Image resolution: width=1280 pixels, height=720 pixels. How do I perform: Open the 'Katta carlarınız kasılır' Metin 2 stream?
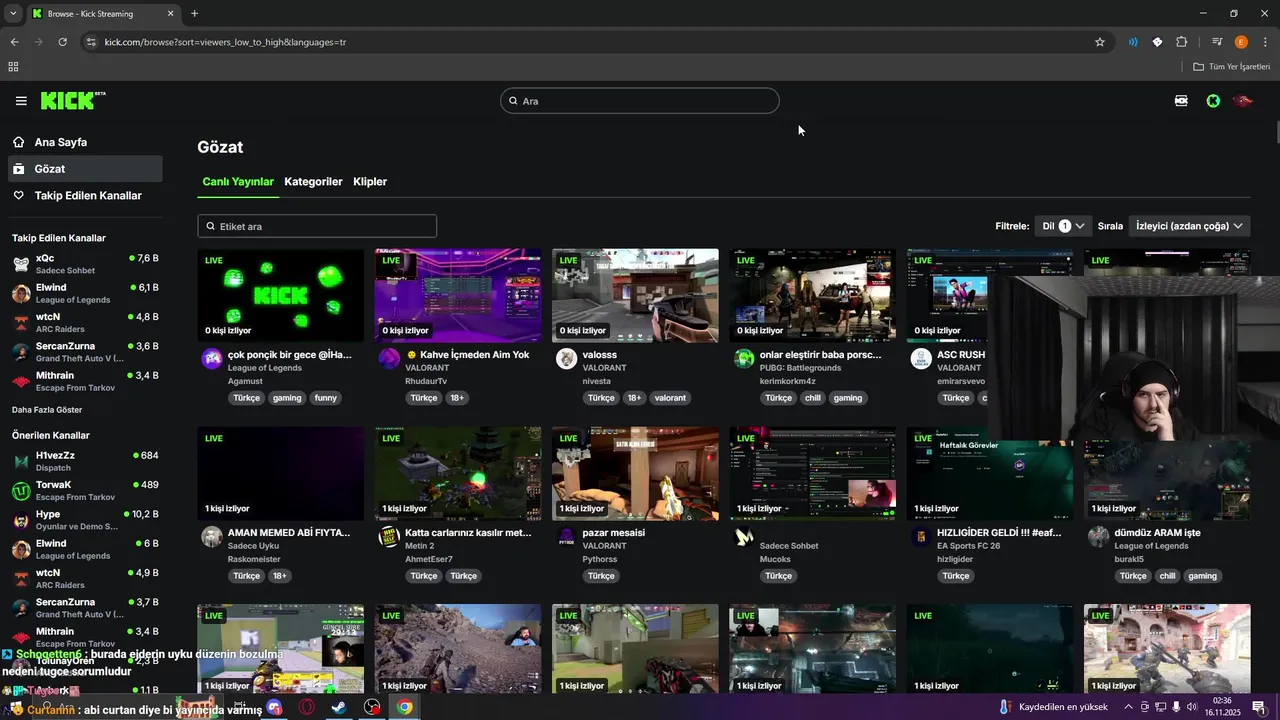pos(458,473)
